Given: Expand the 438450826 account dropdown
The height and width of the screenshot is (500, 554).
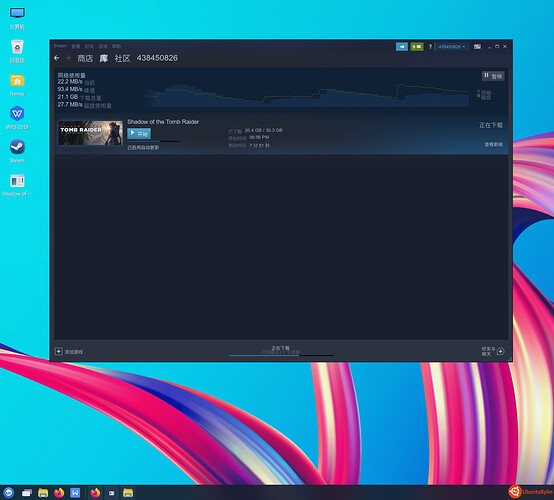Looking at the screenshot, I should coord(452,47).
